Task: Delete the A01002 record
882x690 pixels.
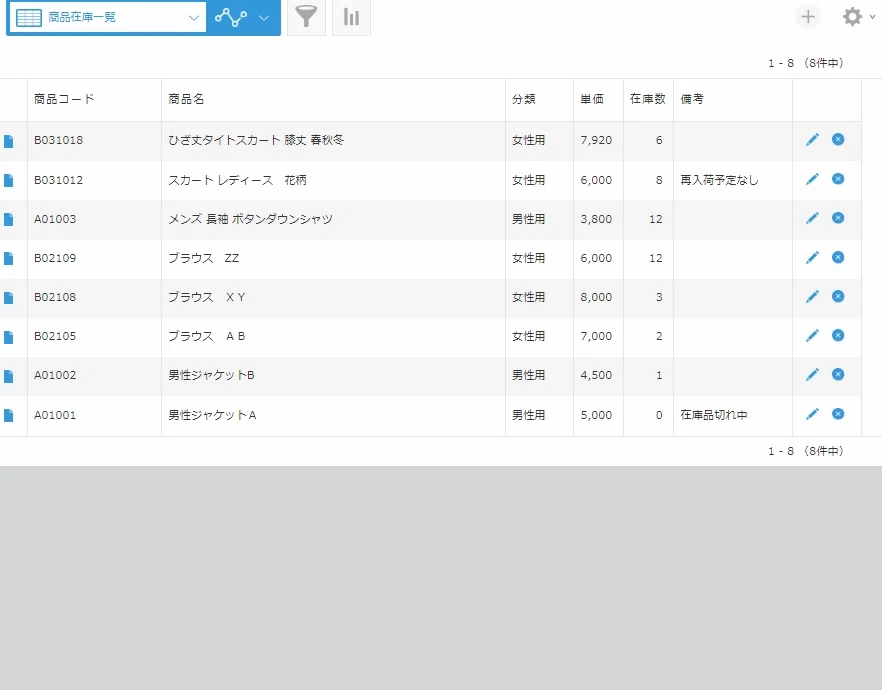Action: pos(838,375)
